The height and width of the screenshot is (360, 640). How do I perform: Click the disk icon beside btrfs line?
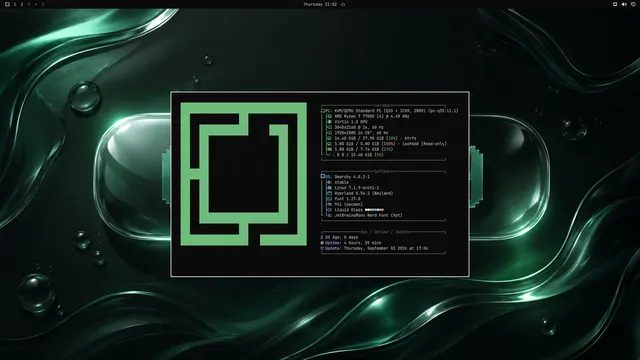click(x=329, y=138)
